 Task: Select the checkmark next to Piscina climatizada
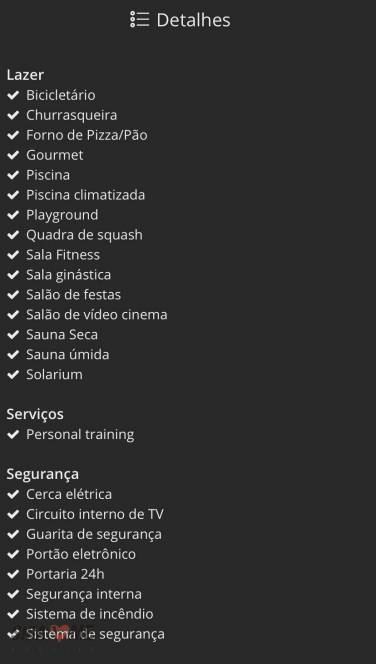click(13, 195)
